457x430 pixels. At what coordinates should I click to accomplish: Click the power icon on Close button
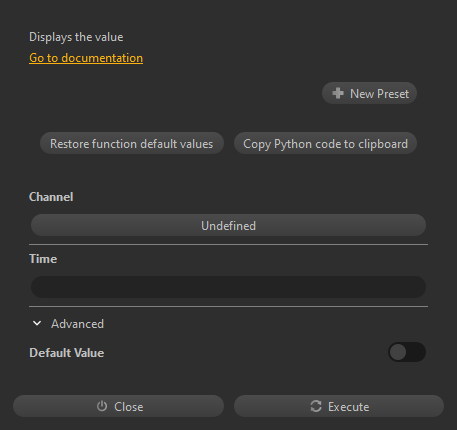coord(102,406)
